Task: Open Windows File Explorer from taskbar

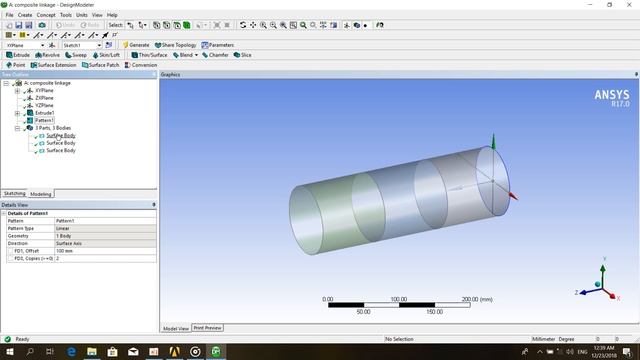Action: click(92, 351)
